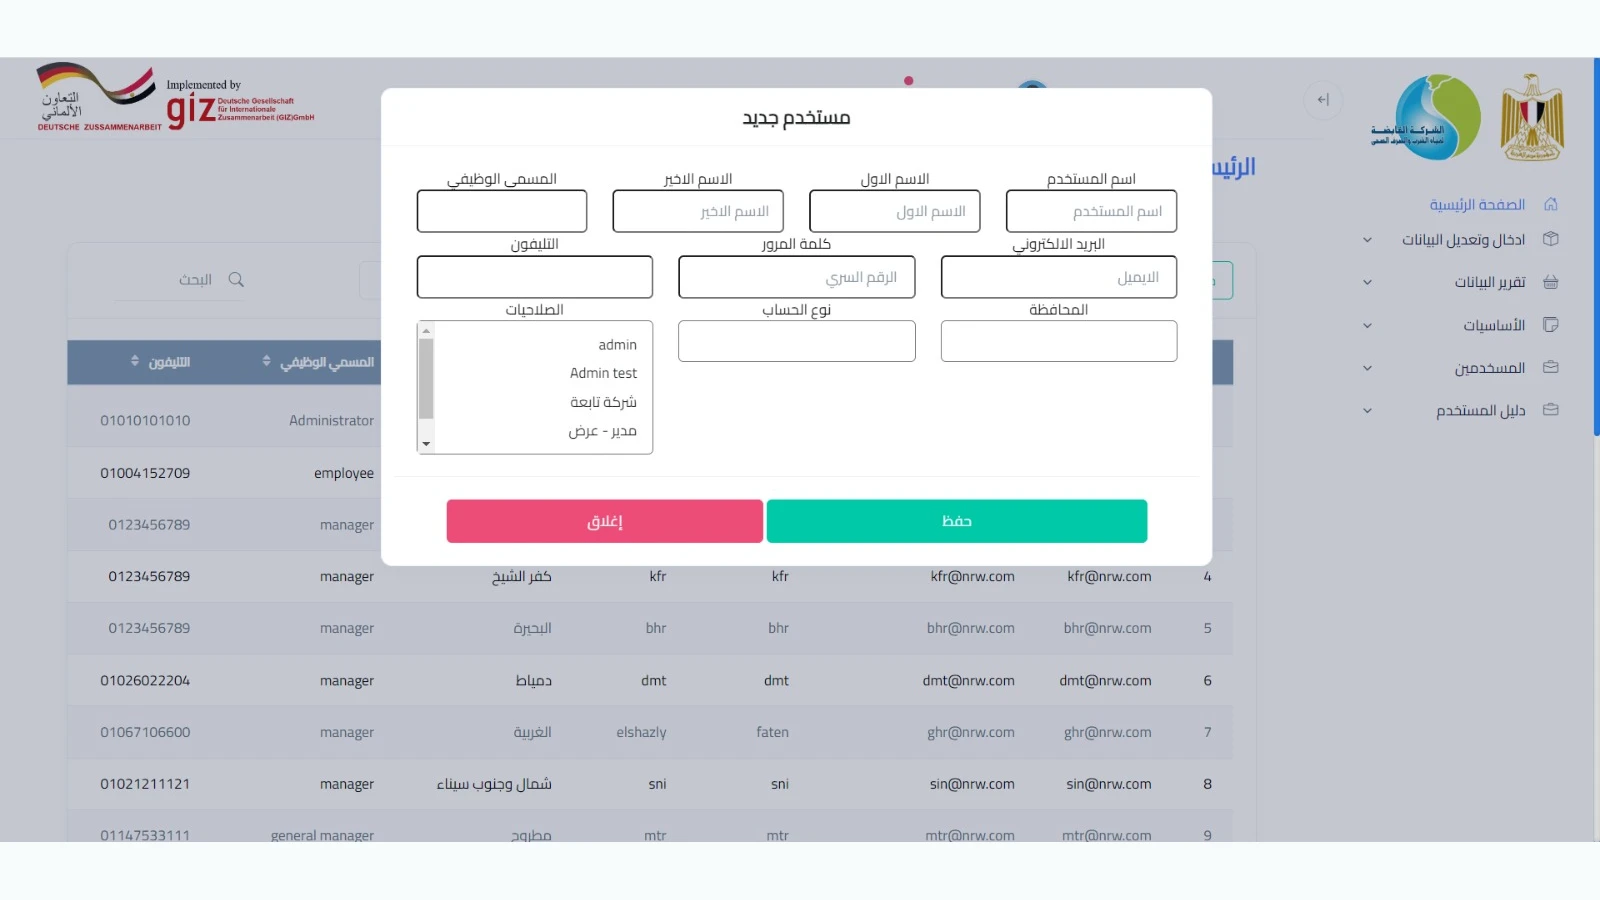Click email dmt@nrw.com in row 6
This screenshot has width=1600, height=900.
click(968, 680)
